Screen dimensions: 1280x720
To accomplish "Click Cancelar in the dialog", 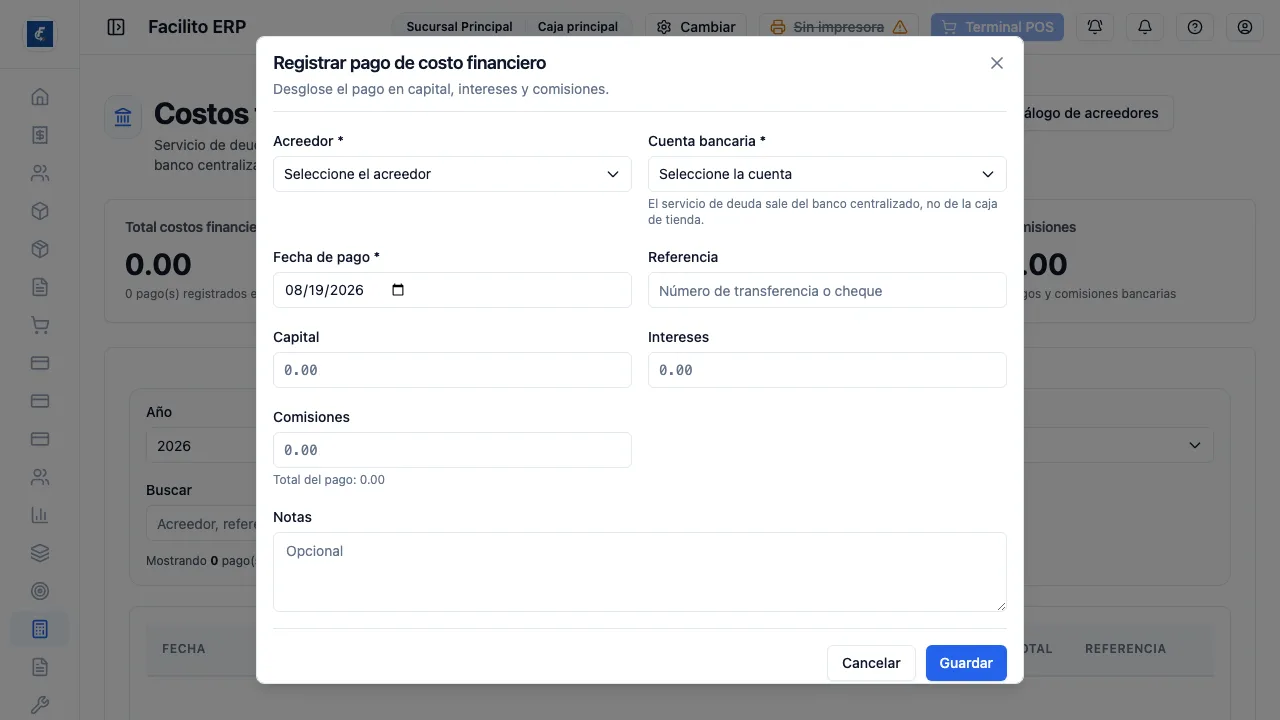I will (x=871, y=663).
